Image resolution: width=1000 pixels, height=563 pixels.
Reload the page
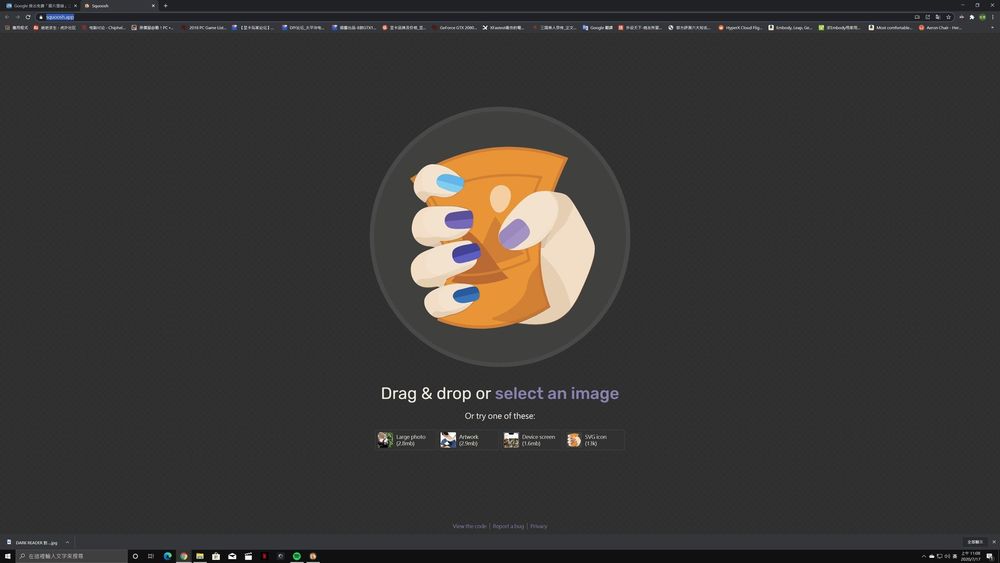click(x=28, y=17)
